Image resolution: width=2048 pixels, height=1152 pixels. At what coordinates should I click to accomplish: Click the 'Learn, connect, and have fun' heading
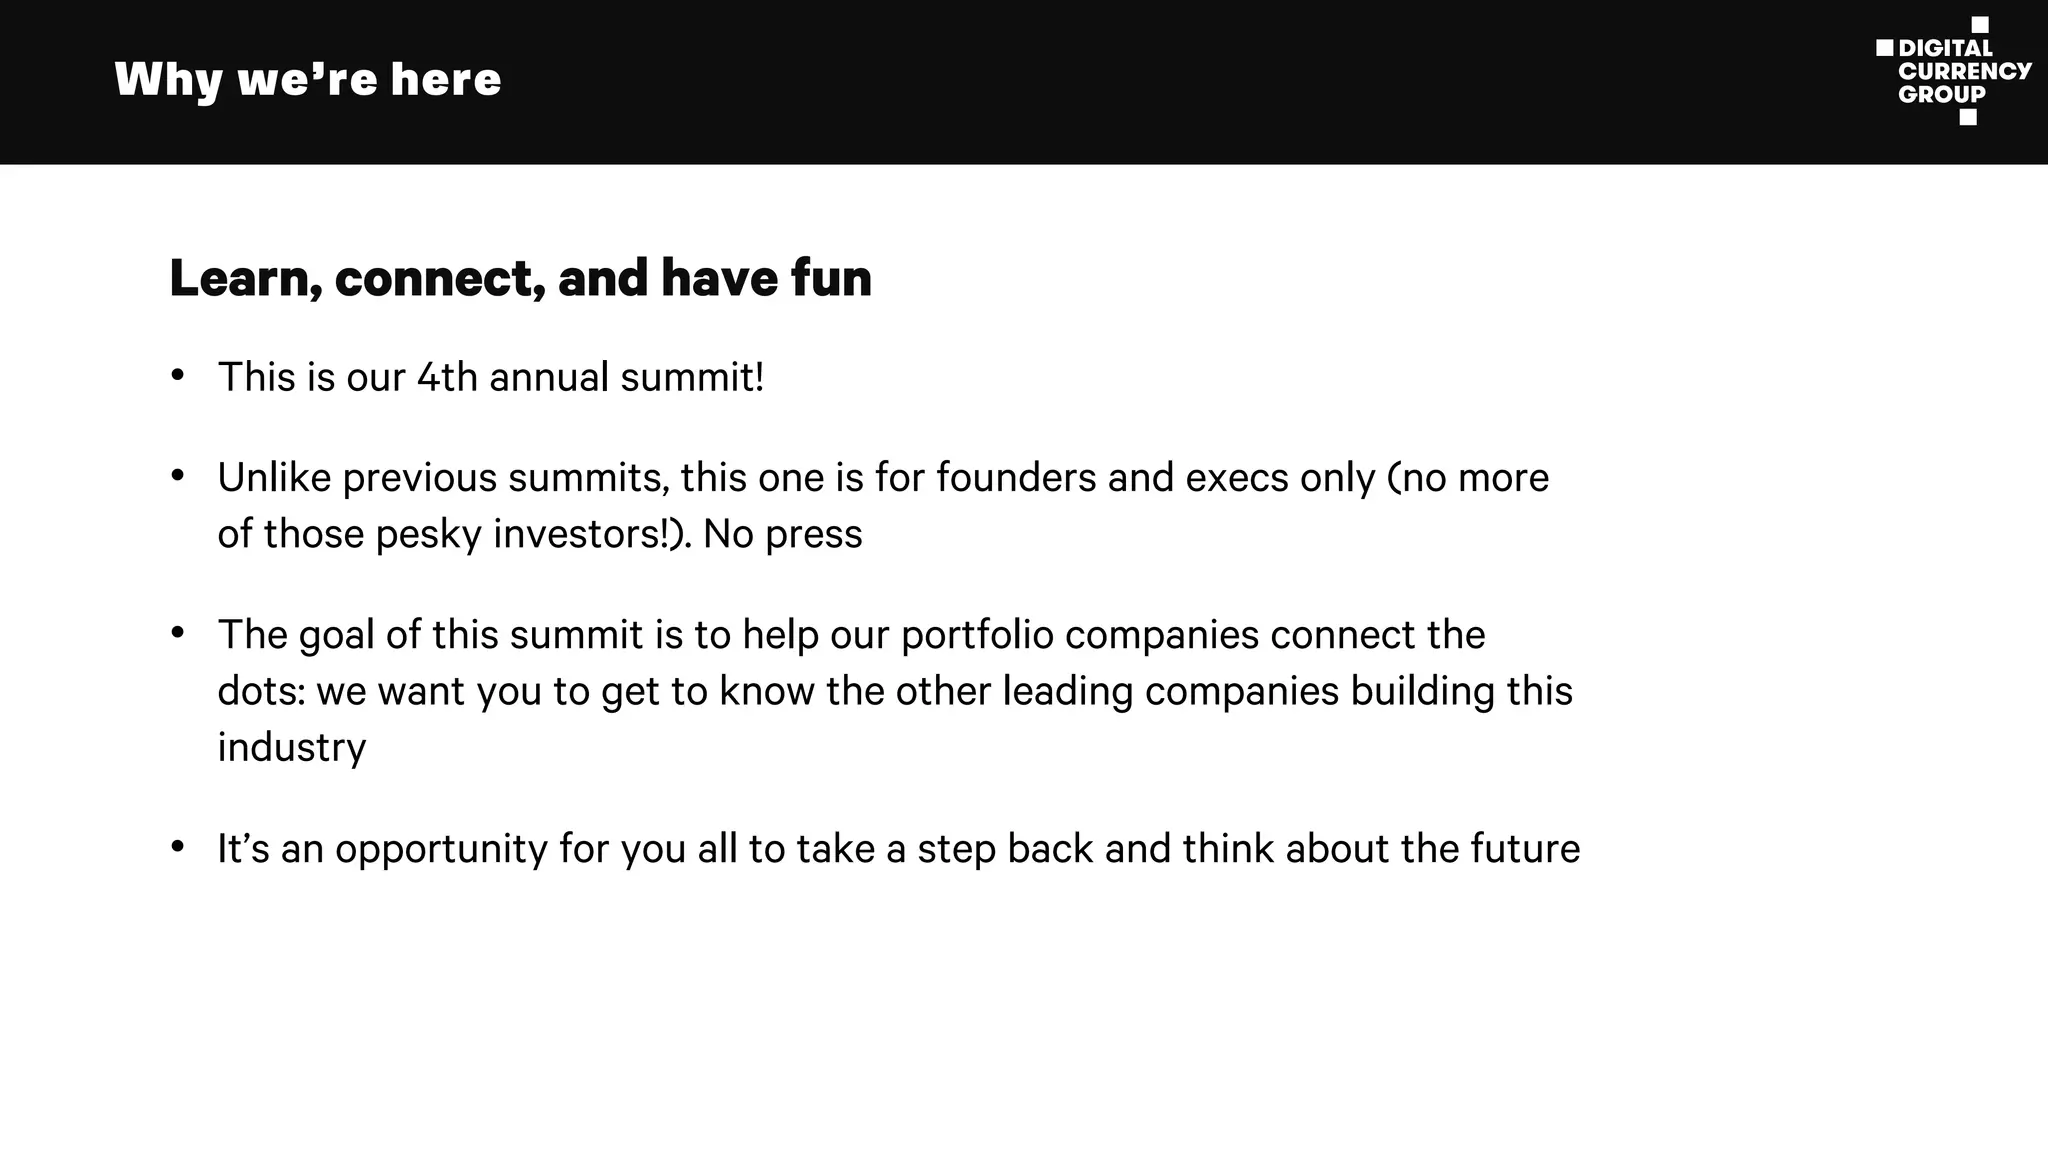tap(520, 278)
